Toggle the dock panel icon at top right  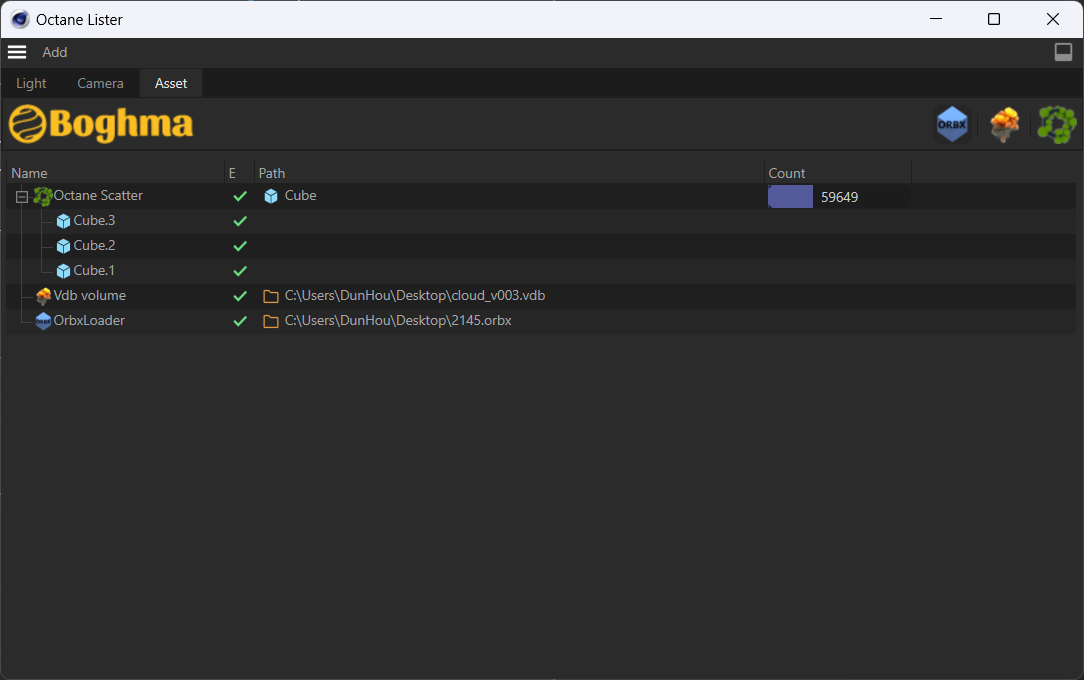(x=1063, y=52)
